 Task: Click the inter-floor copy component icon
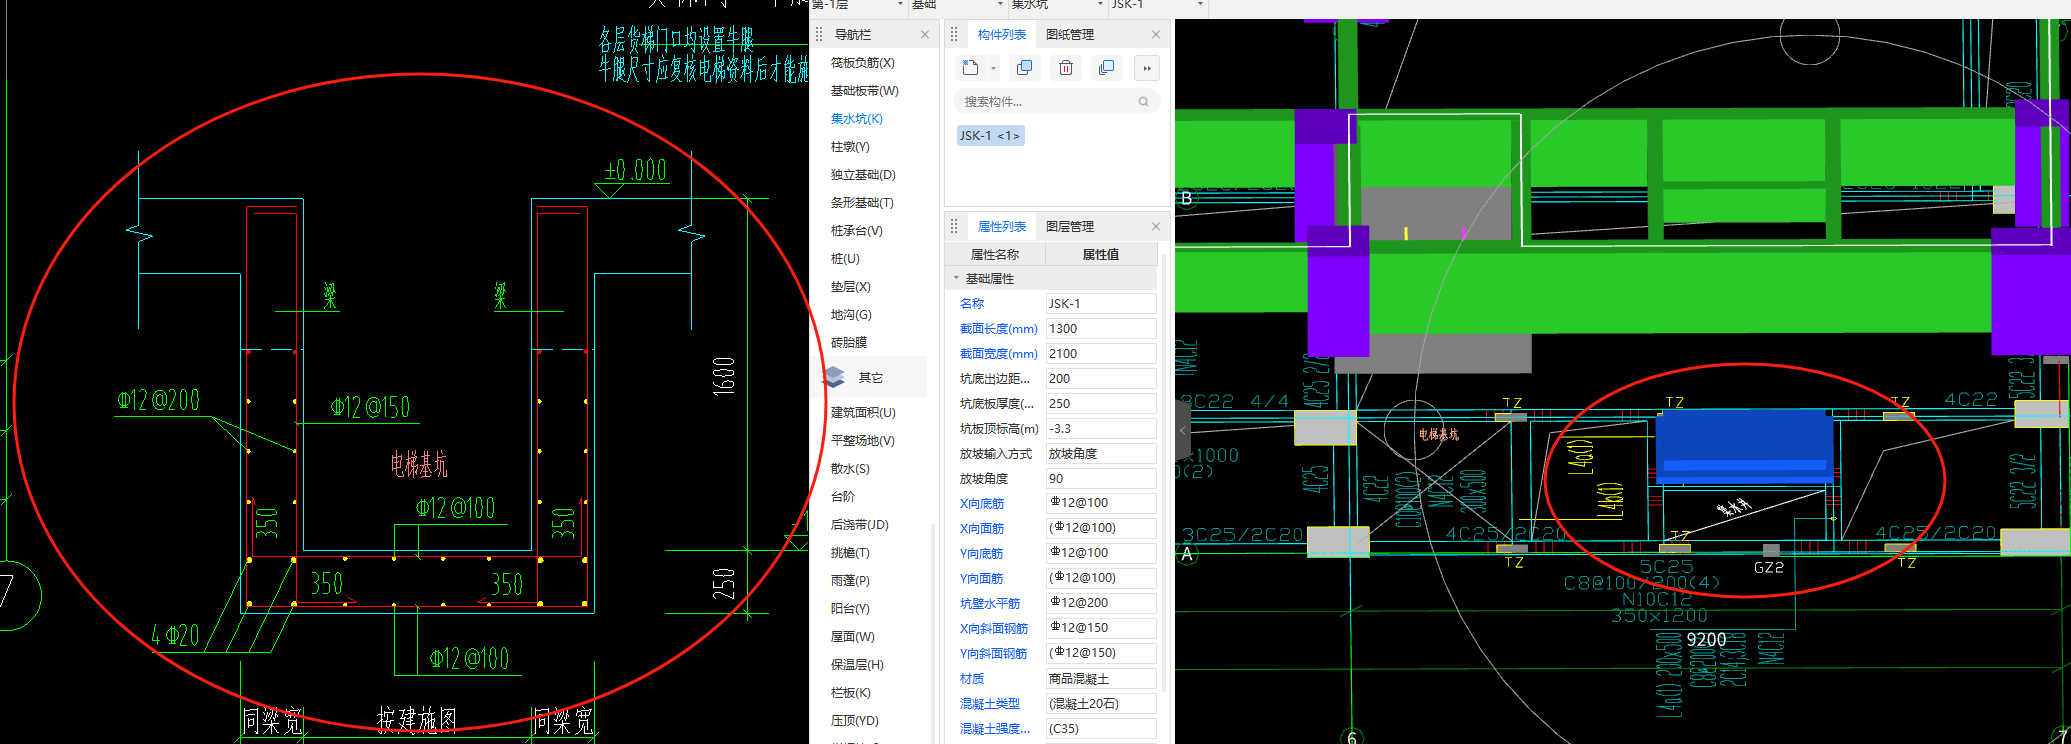[1106, 68]
